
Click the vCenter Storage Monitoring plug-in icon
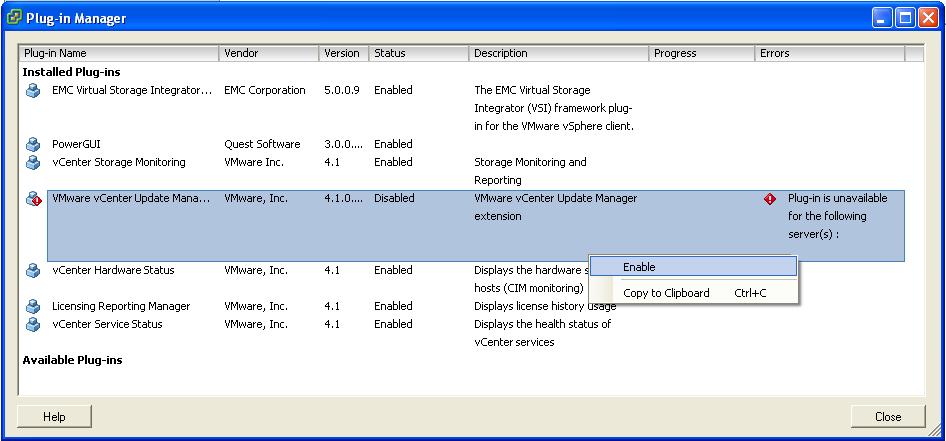(x=33, y=162)
